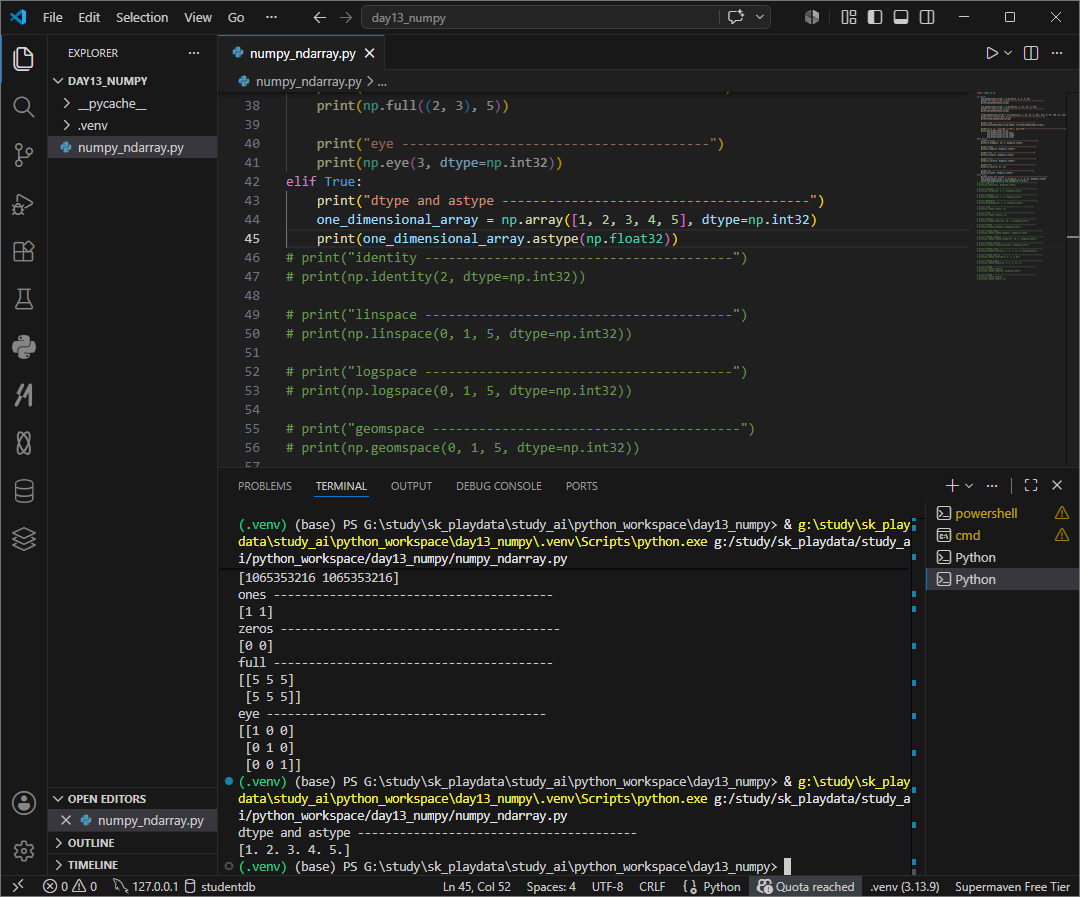This screenshot has height=897, width=1080.
Task: Open the Python environments view
Action: click(23, 347)
